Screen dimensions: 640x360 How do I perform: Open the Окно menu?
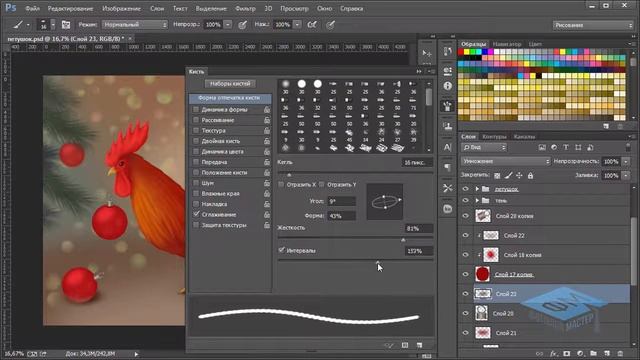(x=324, y=9)
